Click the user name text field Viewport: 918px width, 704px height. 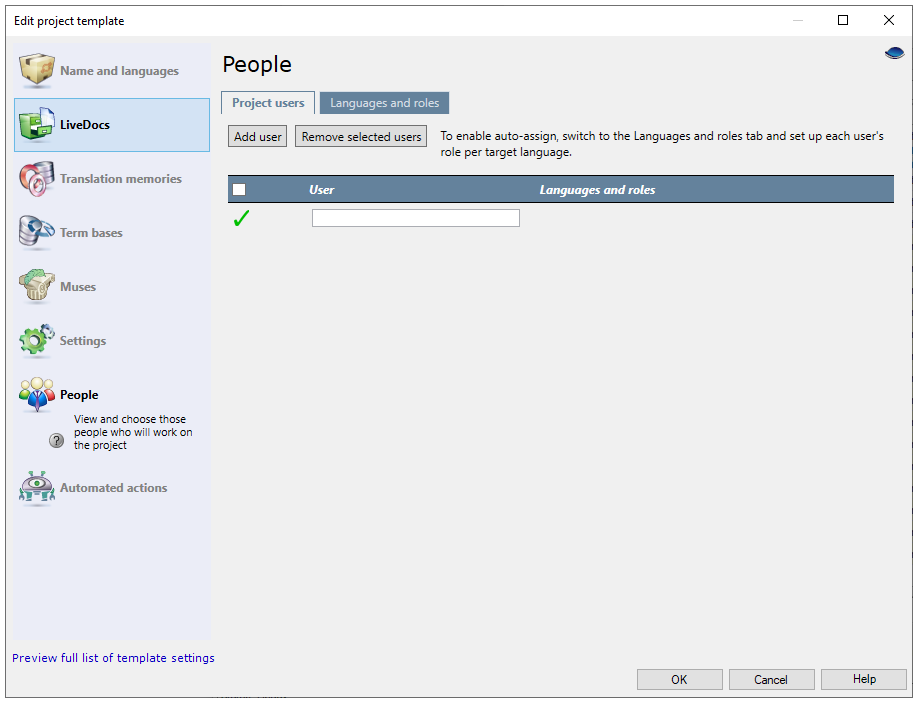[x=415, y=217]
